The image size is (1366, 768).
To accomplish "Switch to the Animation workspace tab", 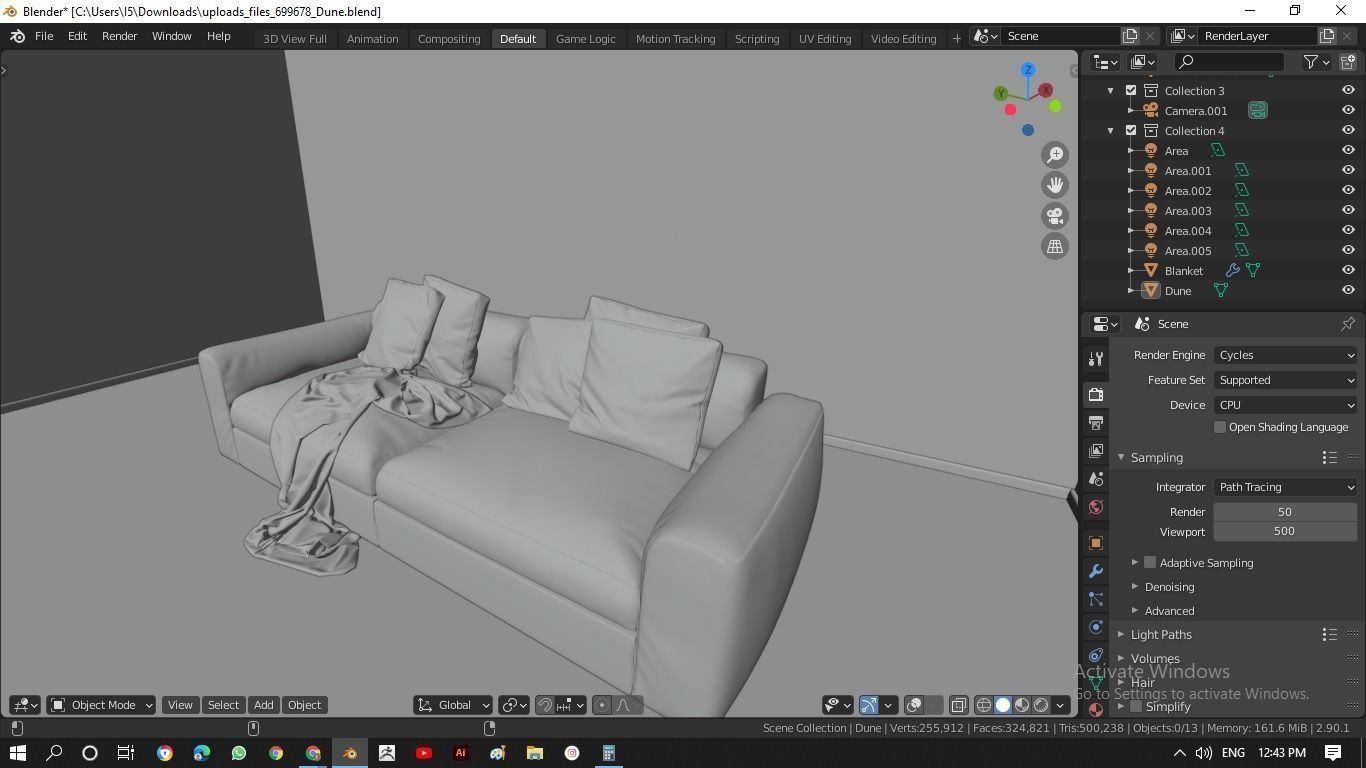I will tap(372, 38).
